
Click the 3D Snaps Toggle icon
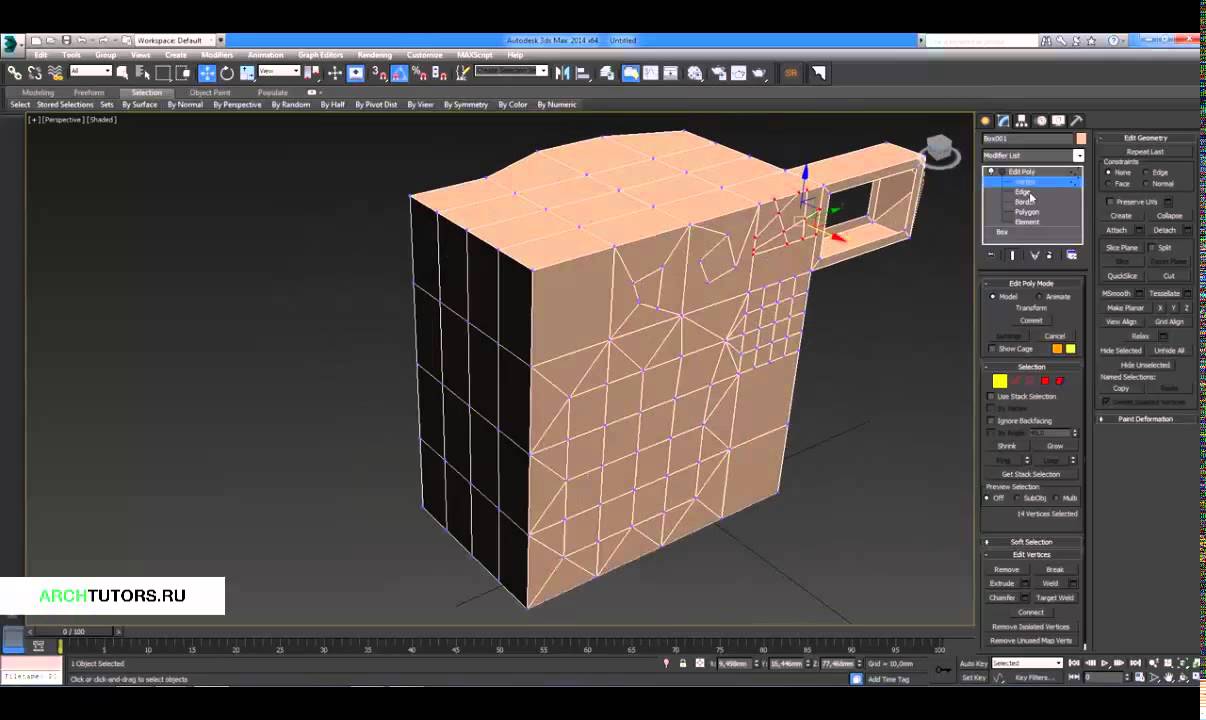[379, 73]
